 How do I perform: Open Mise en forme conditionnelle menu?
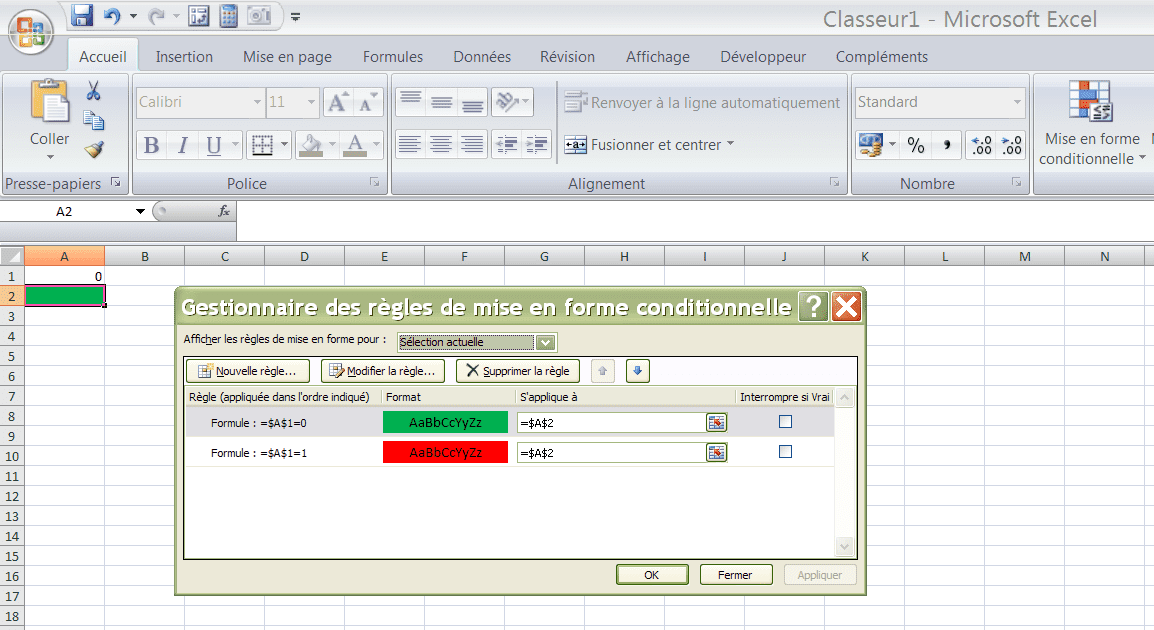1092,122
